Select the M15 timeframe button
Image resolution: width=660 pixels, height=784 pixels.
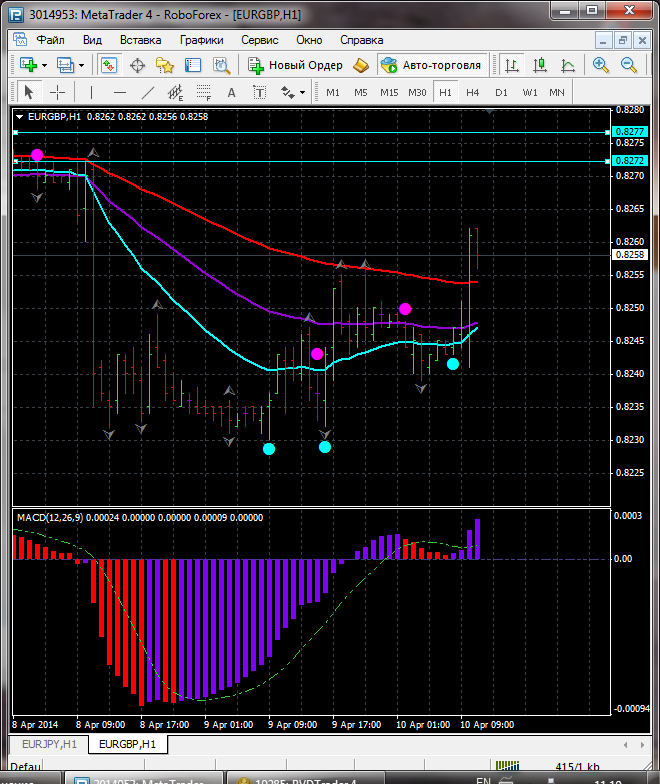coord(389,92)
